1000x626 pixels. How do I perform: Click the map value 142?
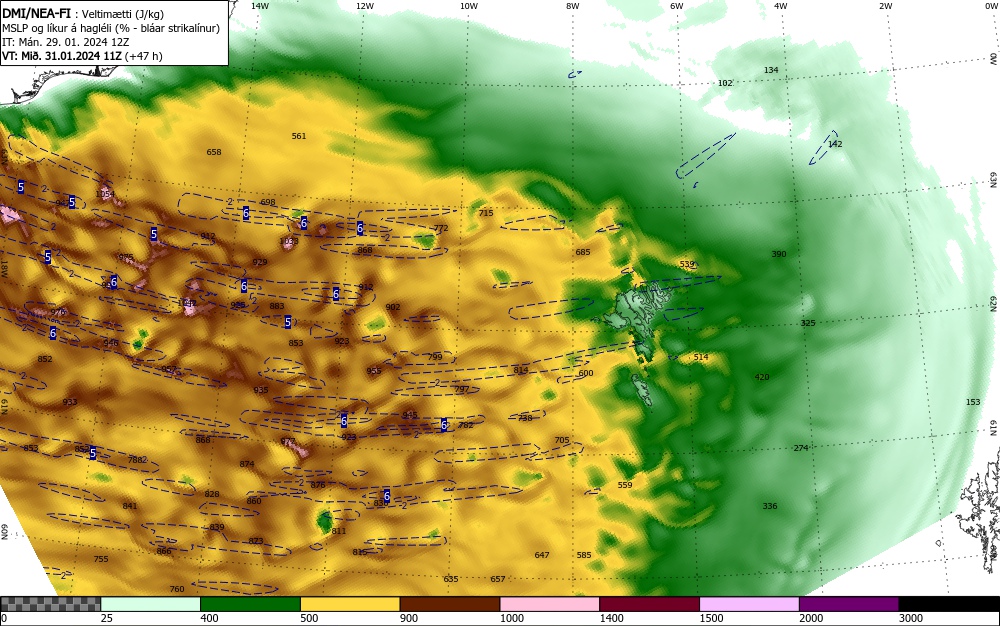pyautogui.click(x=835, y=144)
